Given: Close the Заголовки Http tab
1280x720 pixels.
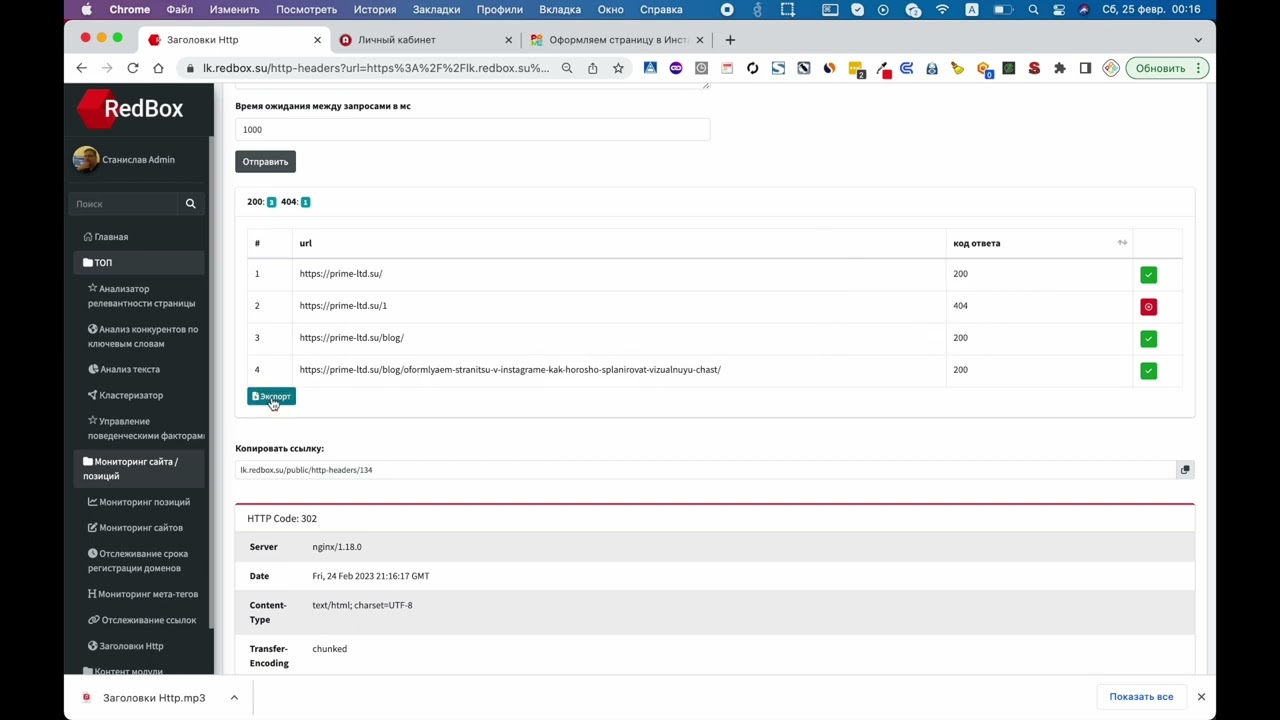Looking at the screenshot, I should (x=318, y=40).
